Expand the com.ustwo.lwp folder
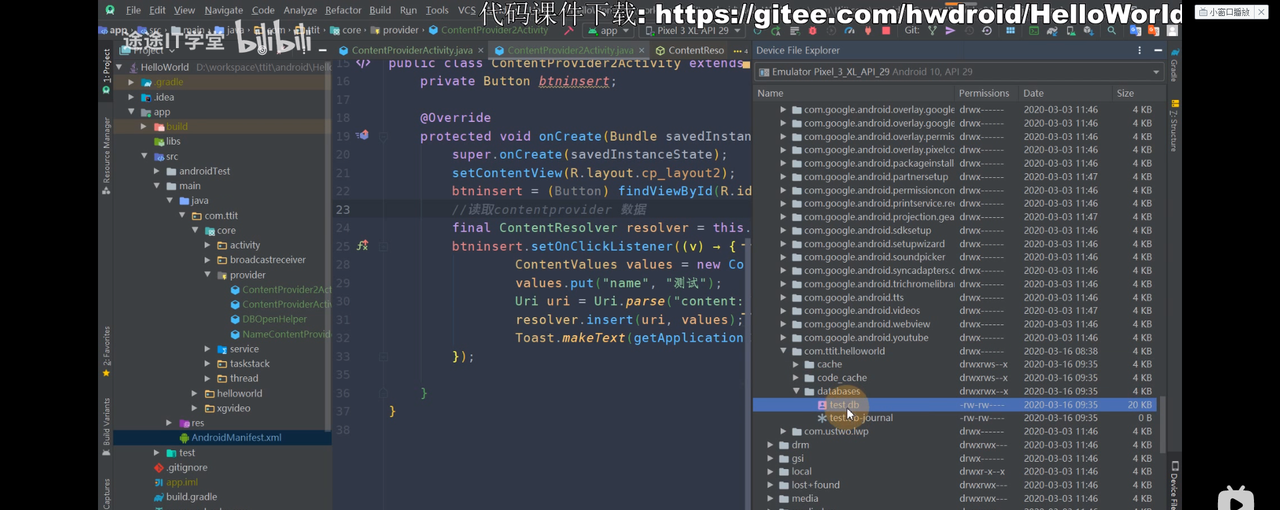1280x510 pixels. coord(784,431)
